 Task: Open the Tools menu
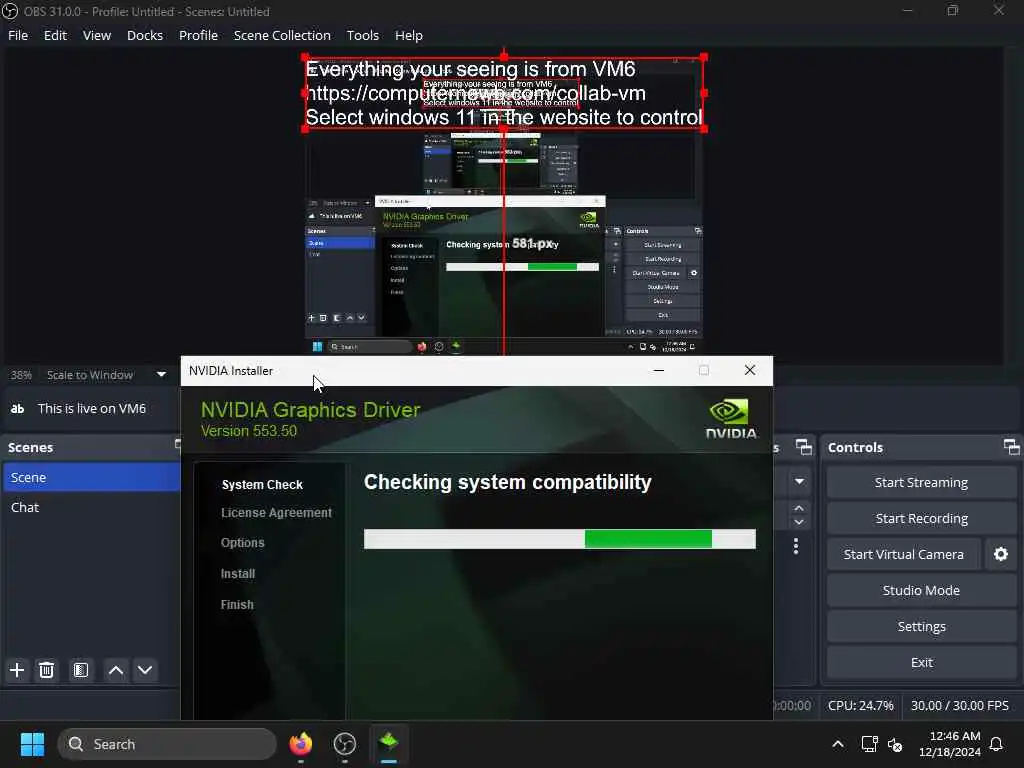pyautogui.click(x=362, y=35)
